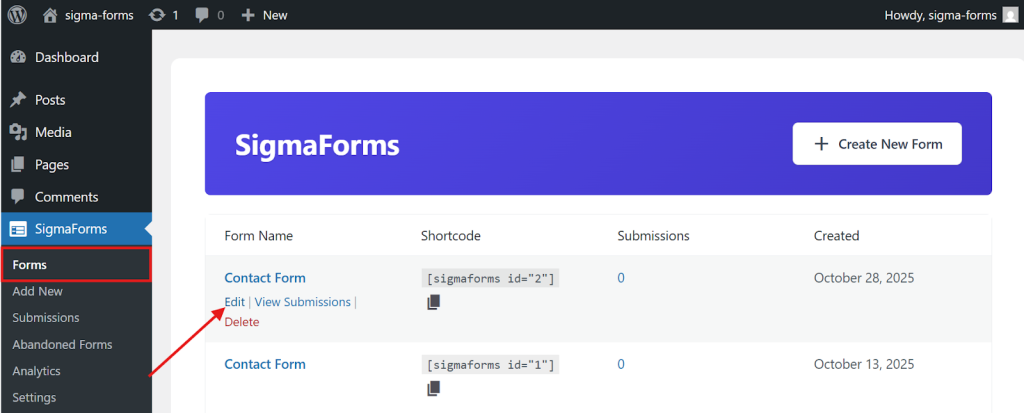Open the Howdy, sigma-forms account menu

[950, 15]
